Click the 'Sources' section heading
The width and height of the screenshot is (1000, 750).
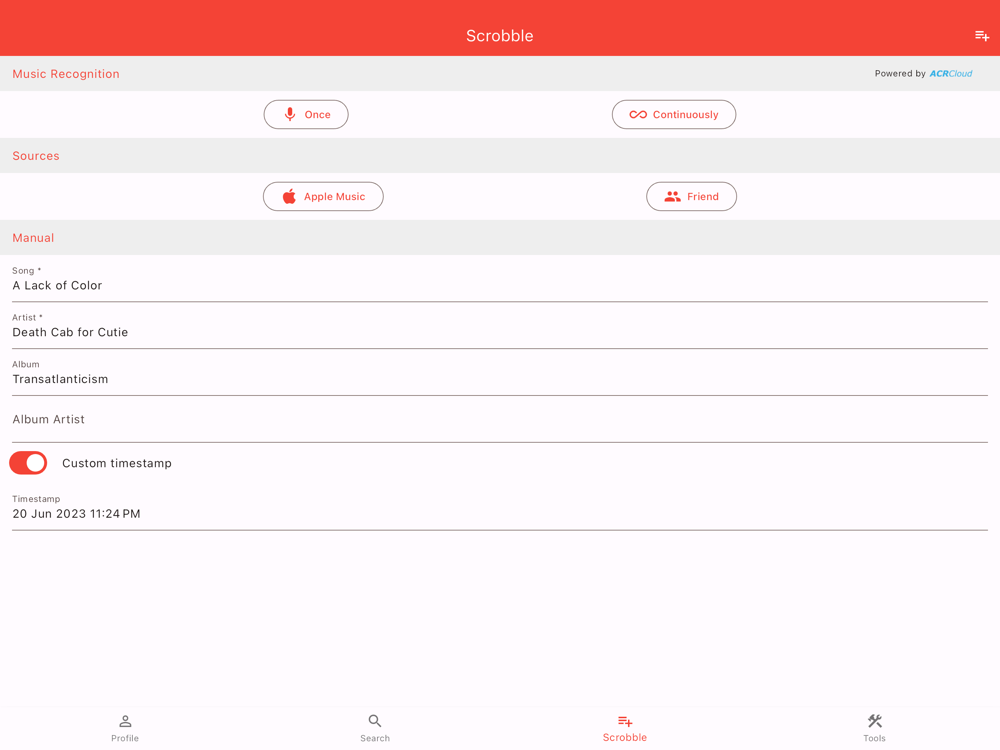[x=36, y=156]
